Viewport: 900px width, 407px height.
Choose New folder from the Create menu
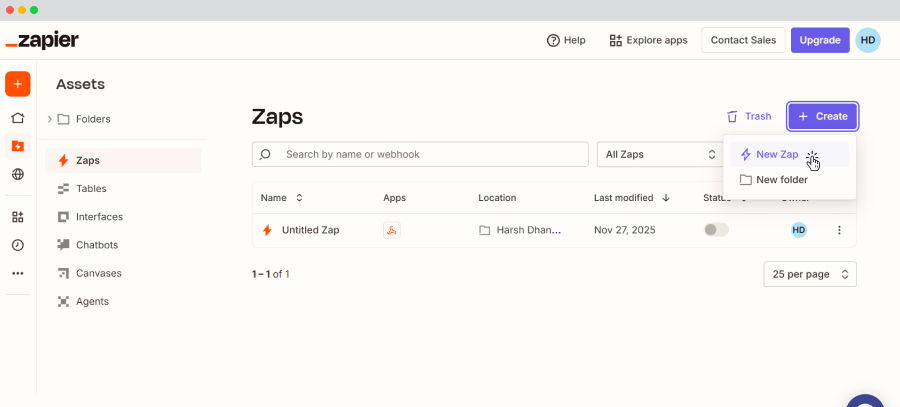[x=781, y=180]
